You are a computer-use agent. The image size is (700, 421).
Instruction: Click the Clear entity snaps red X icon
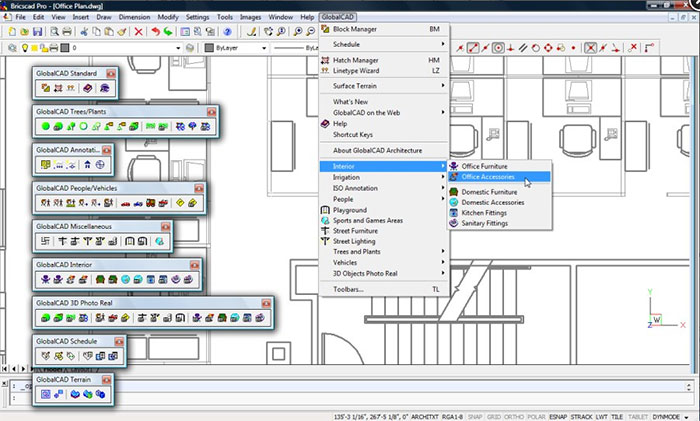[x=632, y=48]
